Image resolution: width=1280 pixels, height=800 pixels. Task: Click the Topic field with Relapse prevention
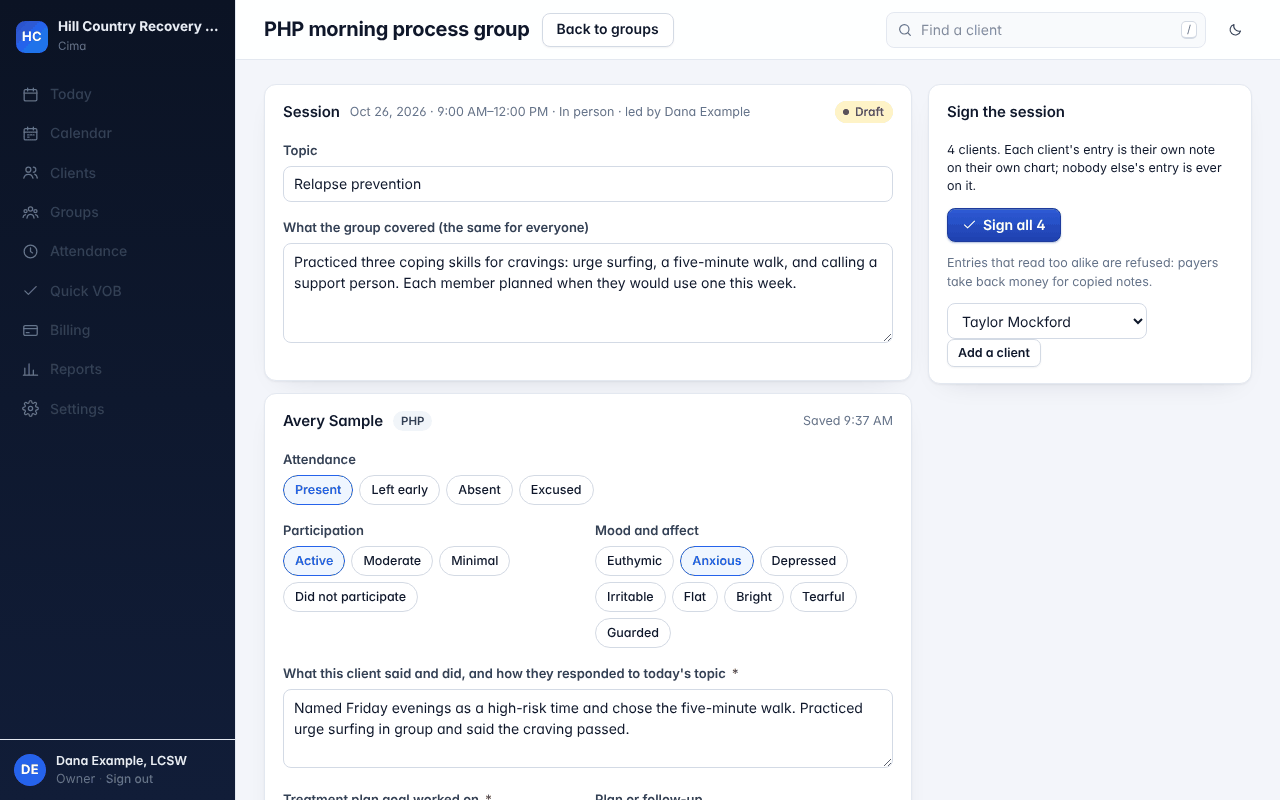(588, 184)
